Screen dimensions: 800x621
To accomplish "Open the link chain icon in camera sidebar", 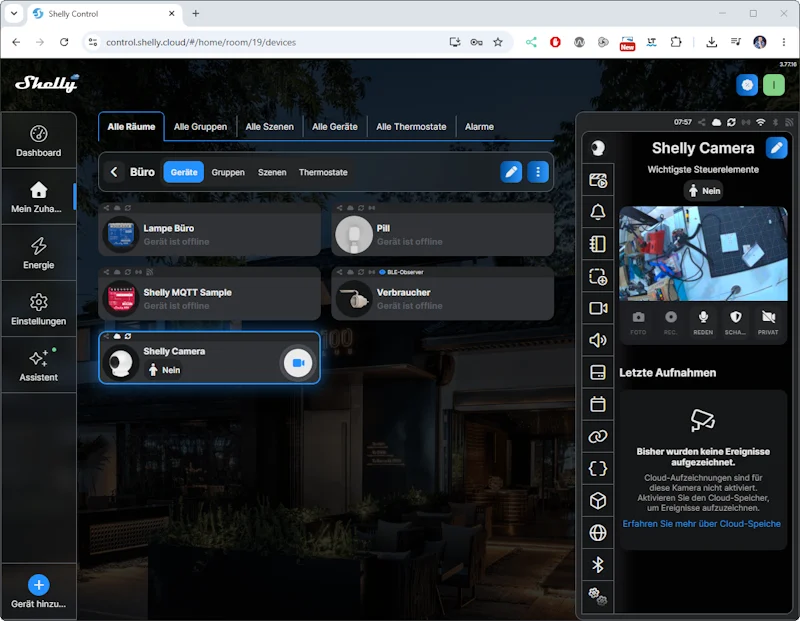I will point(597,436).
